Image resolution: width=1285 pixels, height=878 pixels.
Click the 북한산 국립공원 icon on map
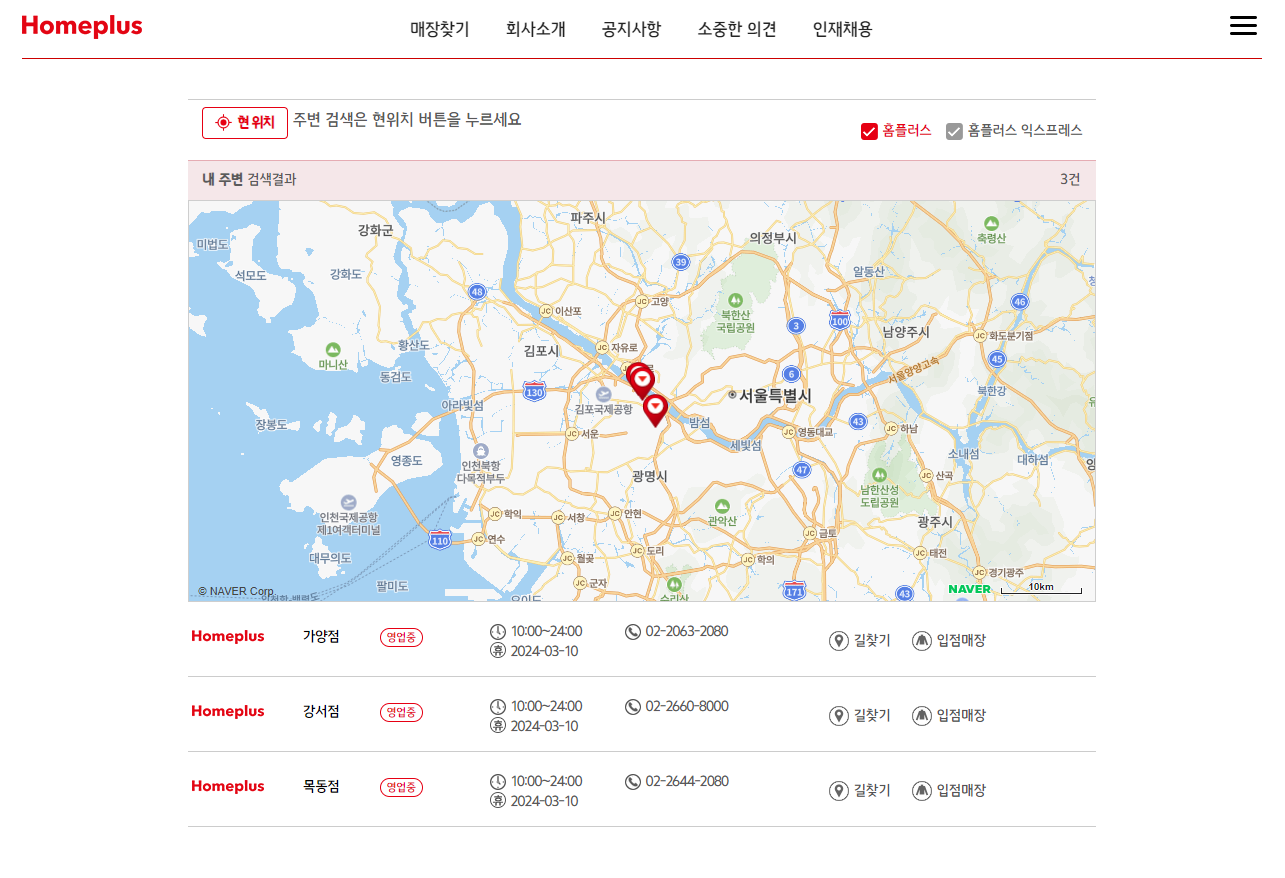click(x=736, y=300)
